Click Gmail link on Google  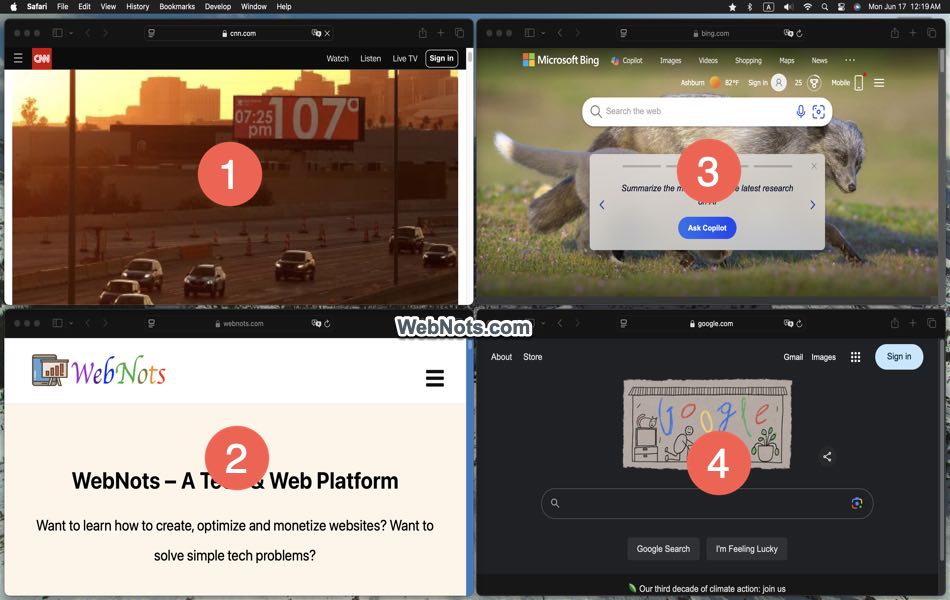coord(793,357)
